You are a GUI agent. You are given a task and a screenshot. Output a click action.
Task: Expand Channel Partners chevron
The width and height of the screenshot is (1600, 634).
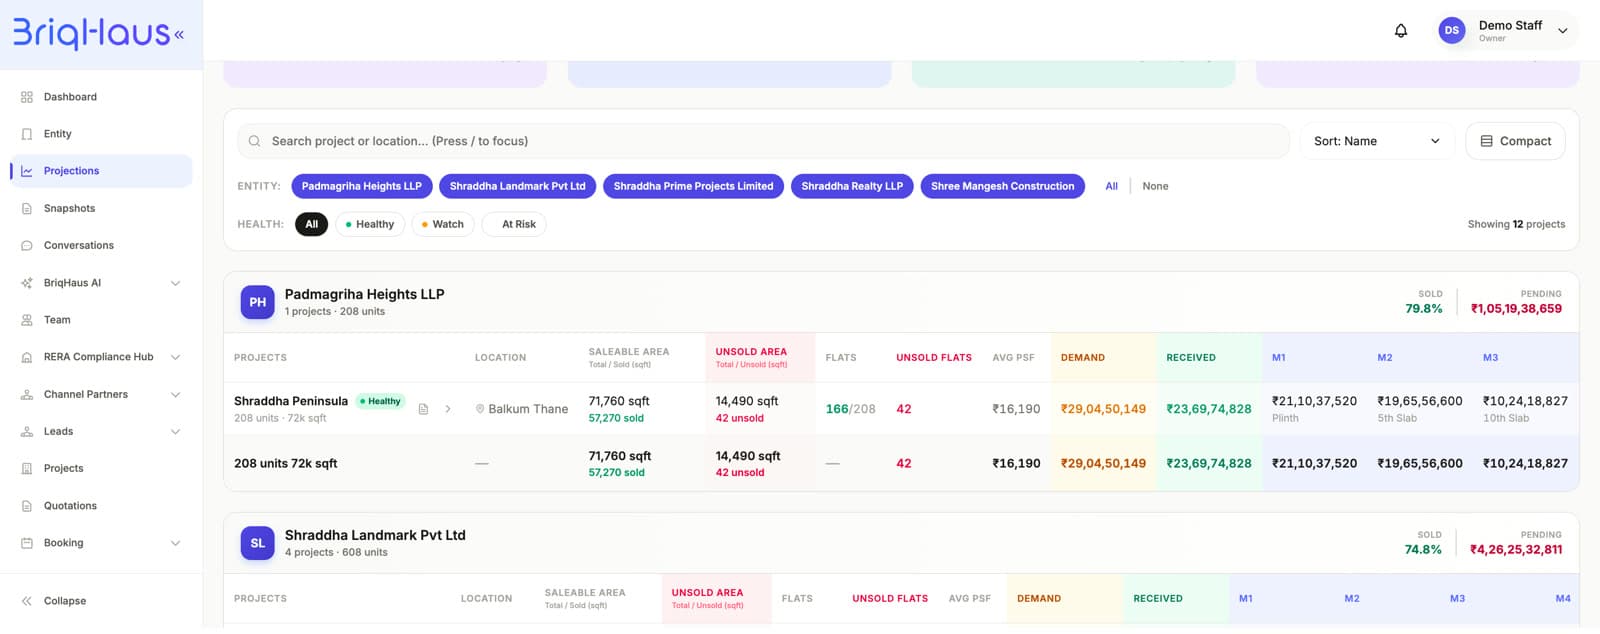pos(176,394)
